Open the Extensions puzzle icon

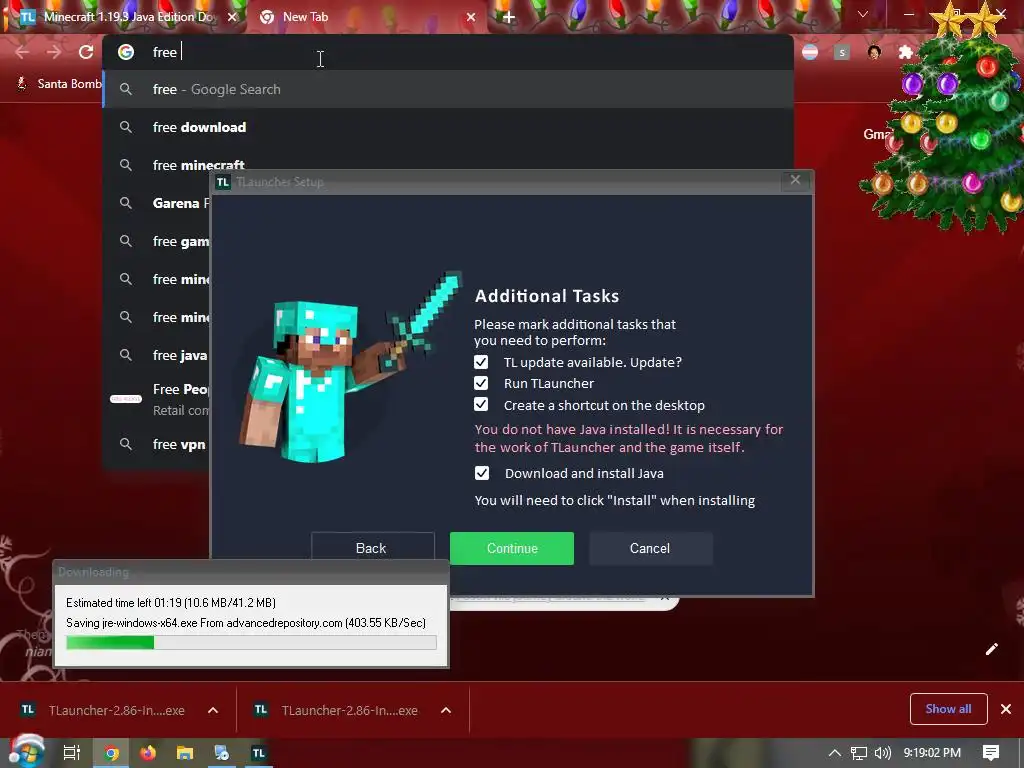905,52
